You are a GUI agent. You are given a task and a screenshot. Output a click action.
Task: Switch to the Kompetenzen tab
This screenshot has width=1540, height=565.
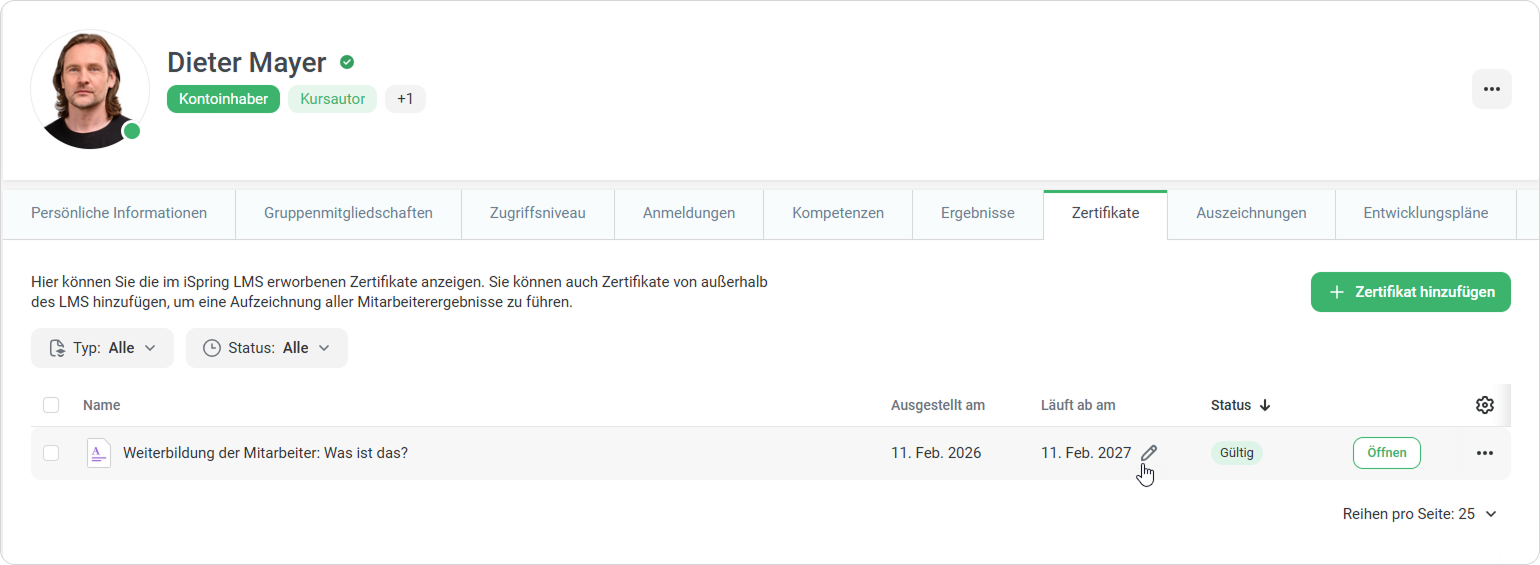[837, 213]
